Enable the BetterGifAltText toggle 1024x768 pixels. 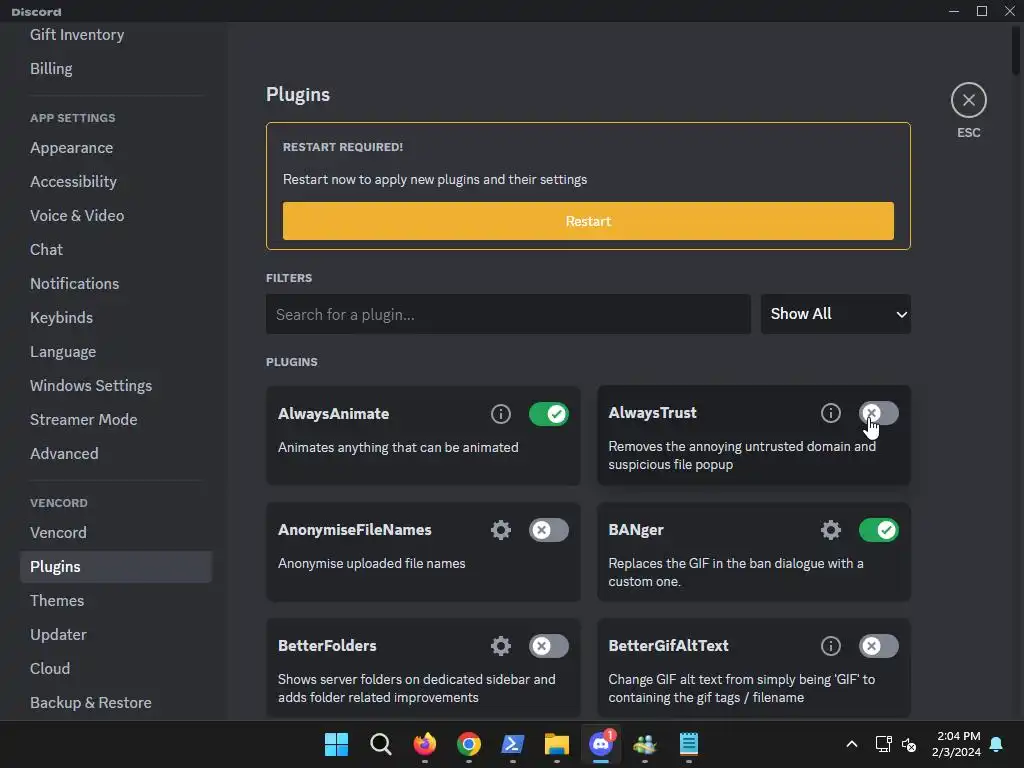(x=878, y=646)
